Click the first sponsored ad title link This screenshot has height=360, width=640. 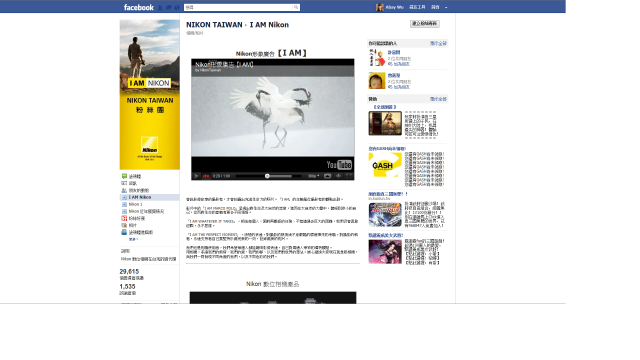click(385, 107)
